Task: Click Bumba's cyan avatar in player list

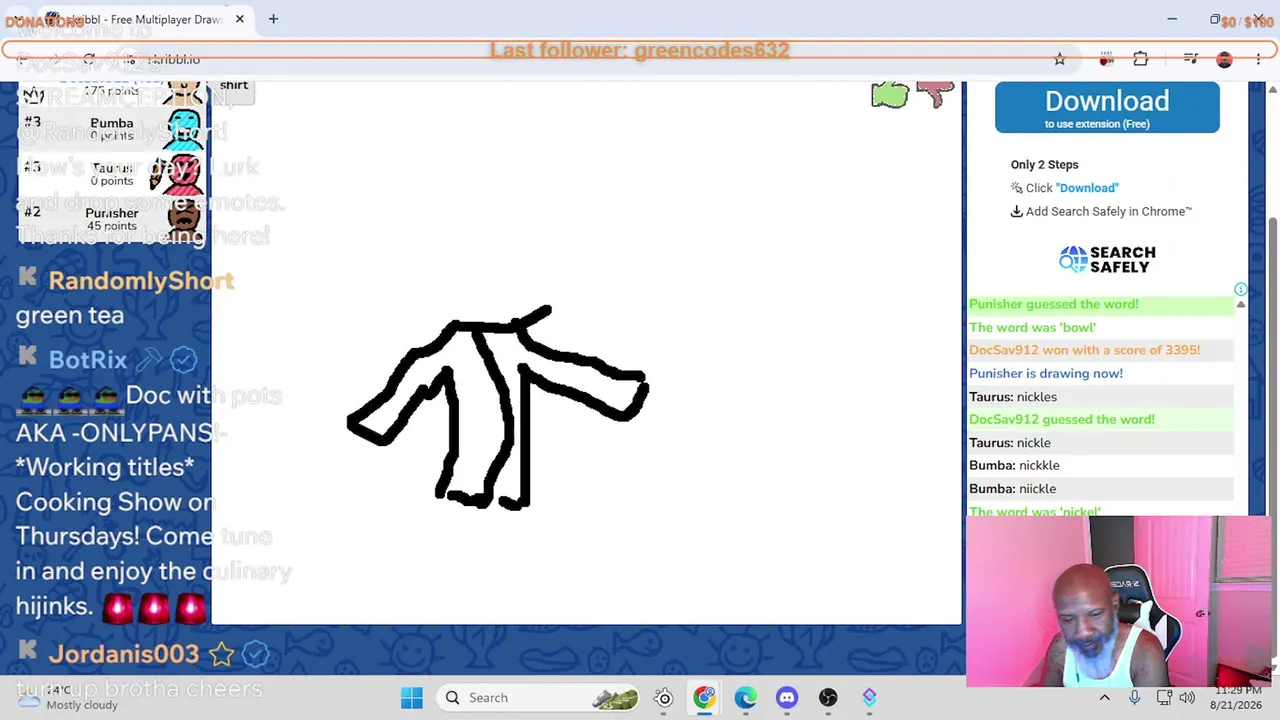Action: [182, 129]
